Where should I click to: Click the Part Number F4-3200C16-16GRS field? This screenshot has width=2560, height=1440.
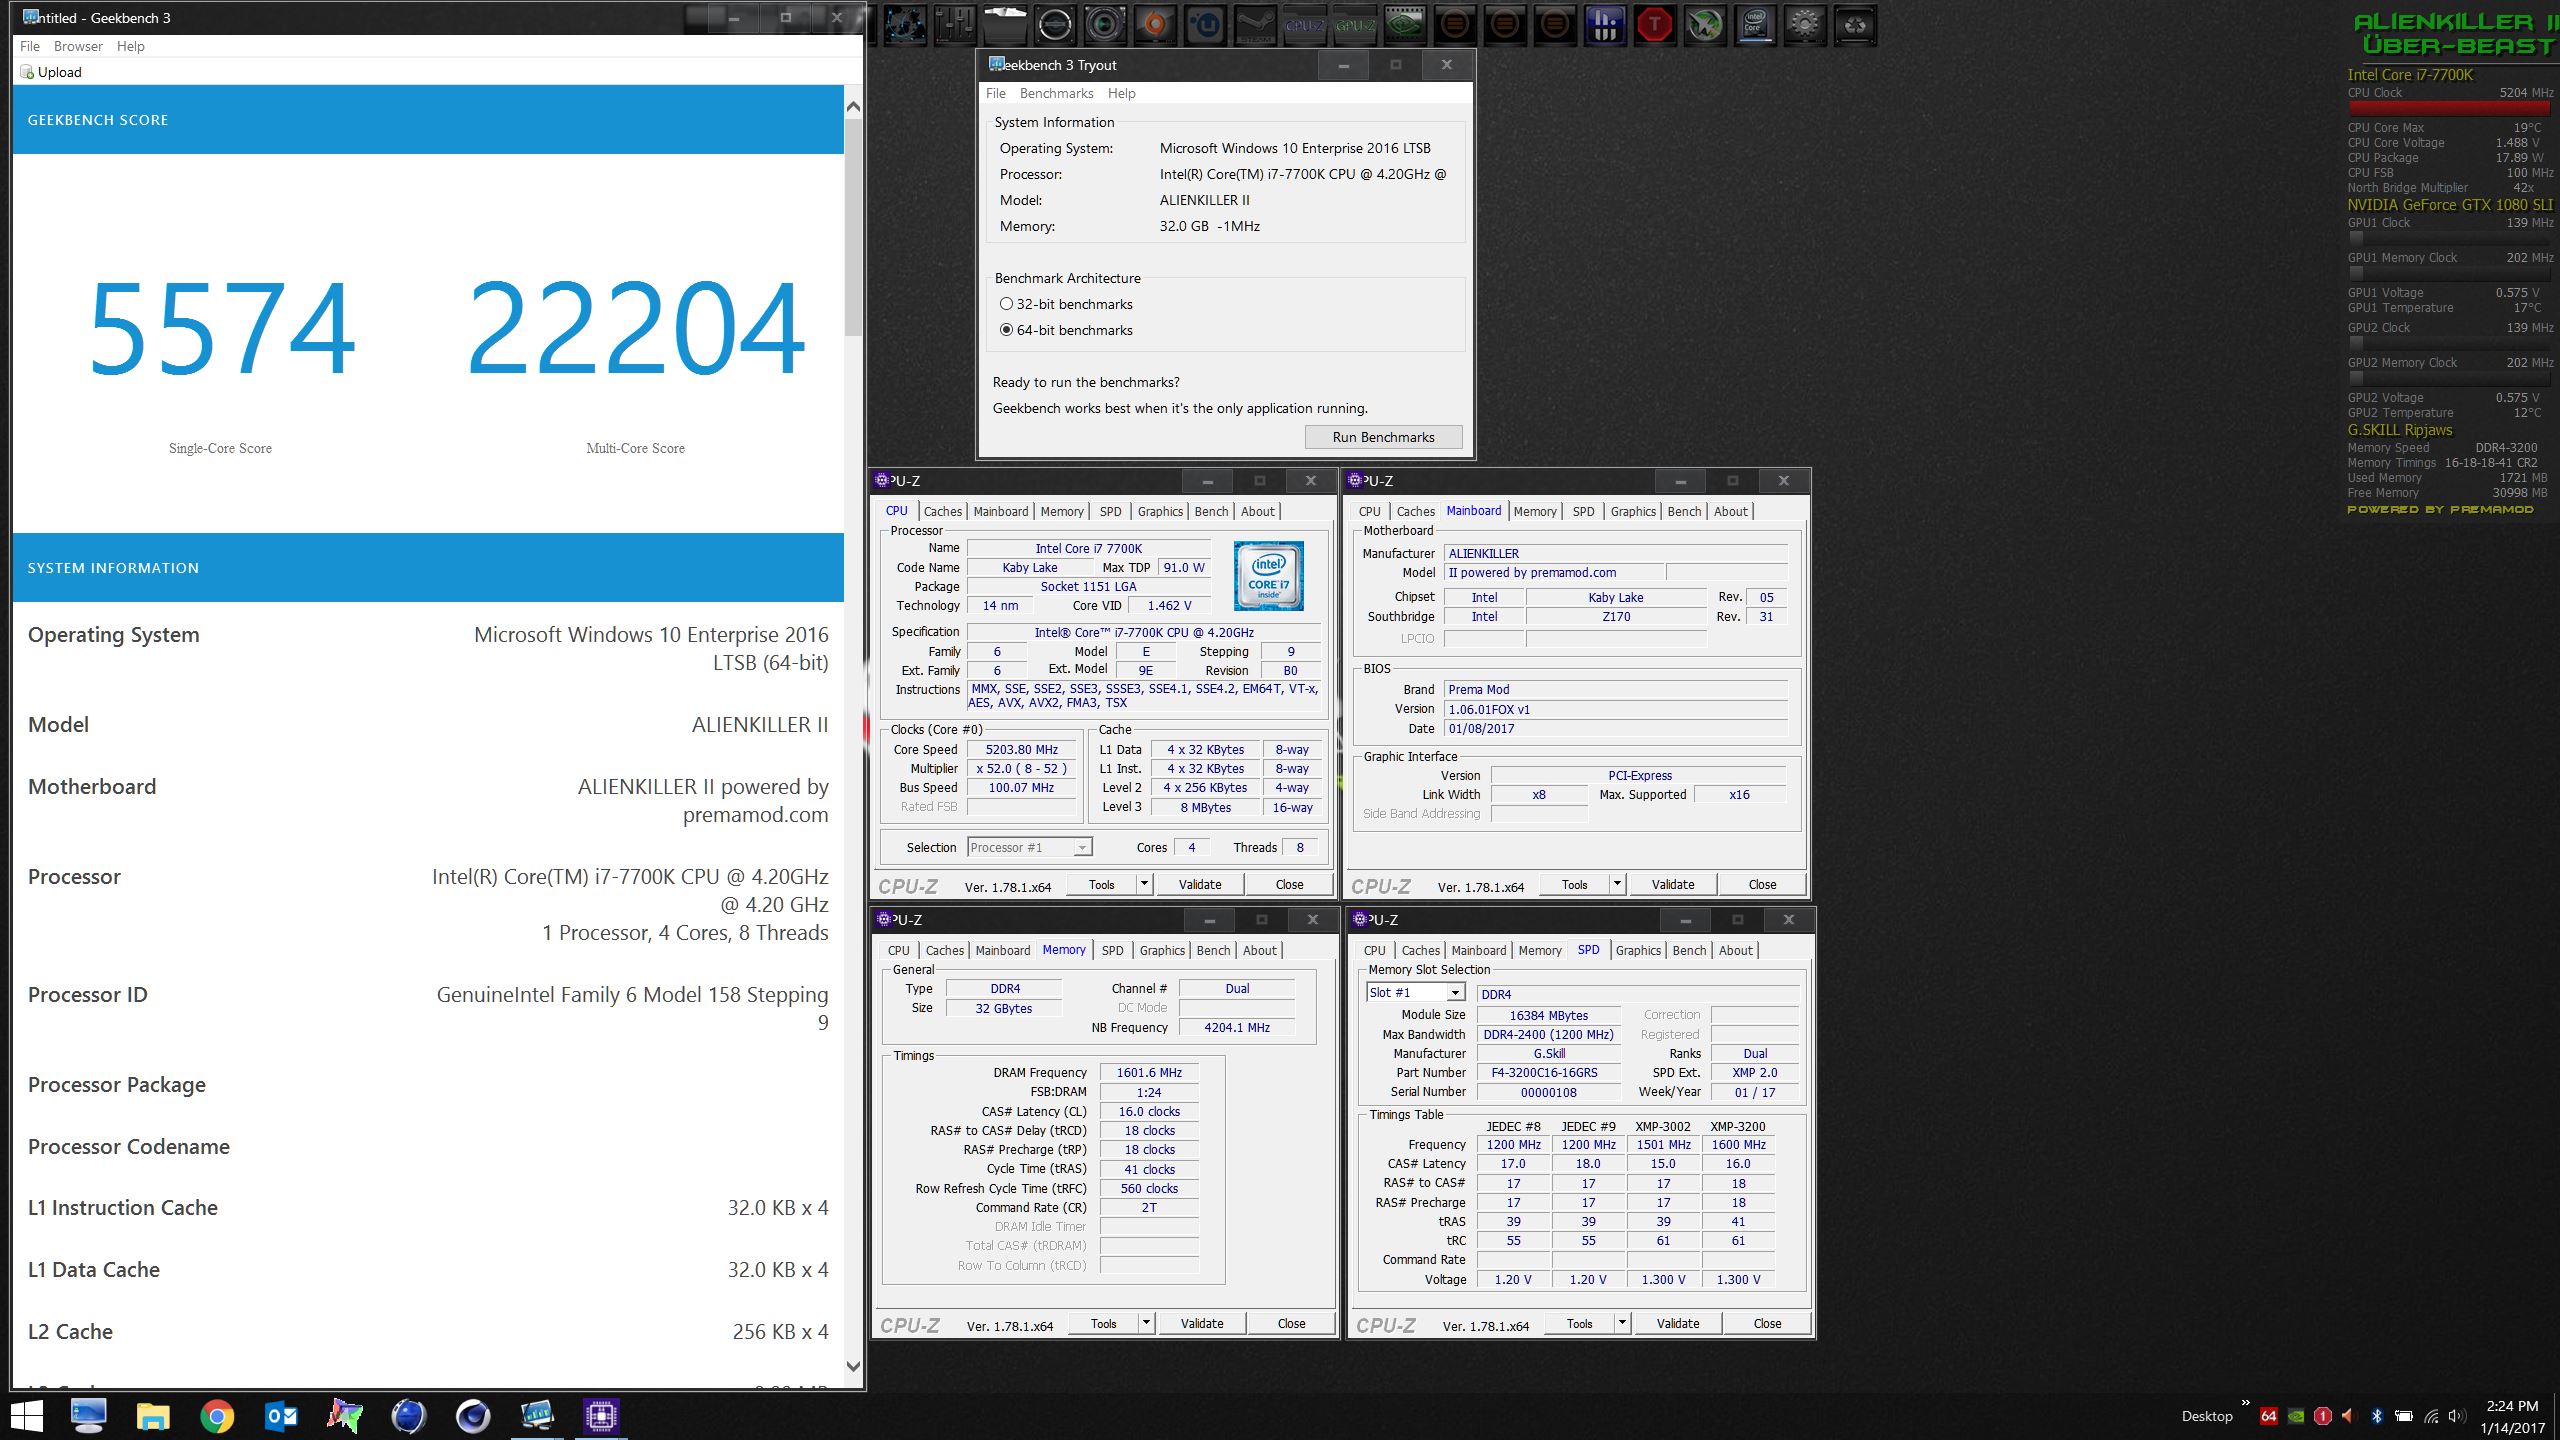1548,1072
